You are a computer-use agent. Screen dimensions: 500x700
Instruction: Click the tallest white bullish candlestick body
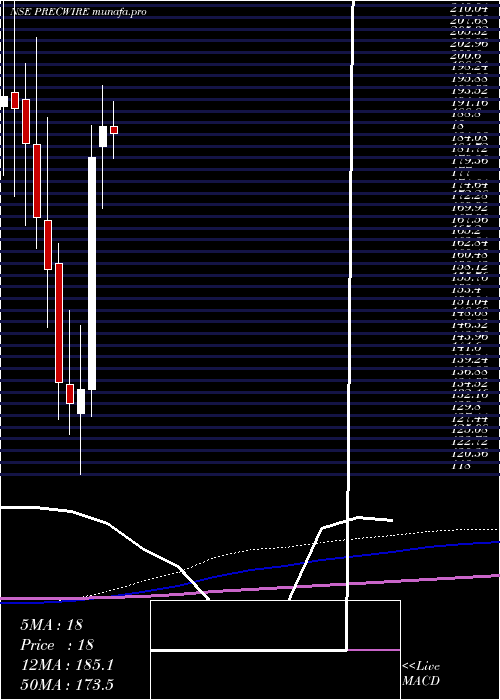point(92,273)
